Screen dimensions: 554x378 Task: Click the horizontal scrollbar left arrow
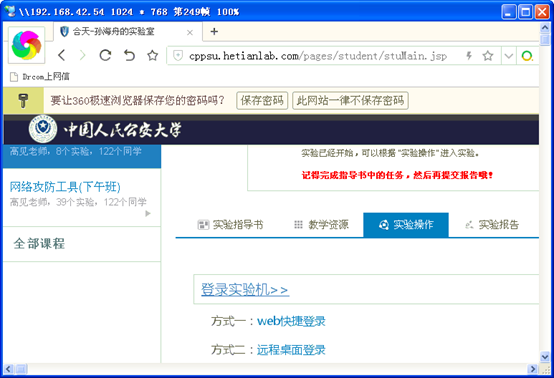8,369
